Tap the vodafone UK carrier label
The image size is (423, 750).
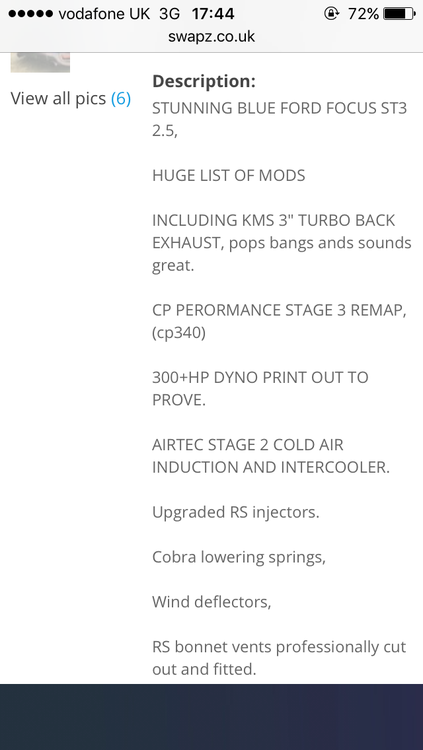pos(104,14)
